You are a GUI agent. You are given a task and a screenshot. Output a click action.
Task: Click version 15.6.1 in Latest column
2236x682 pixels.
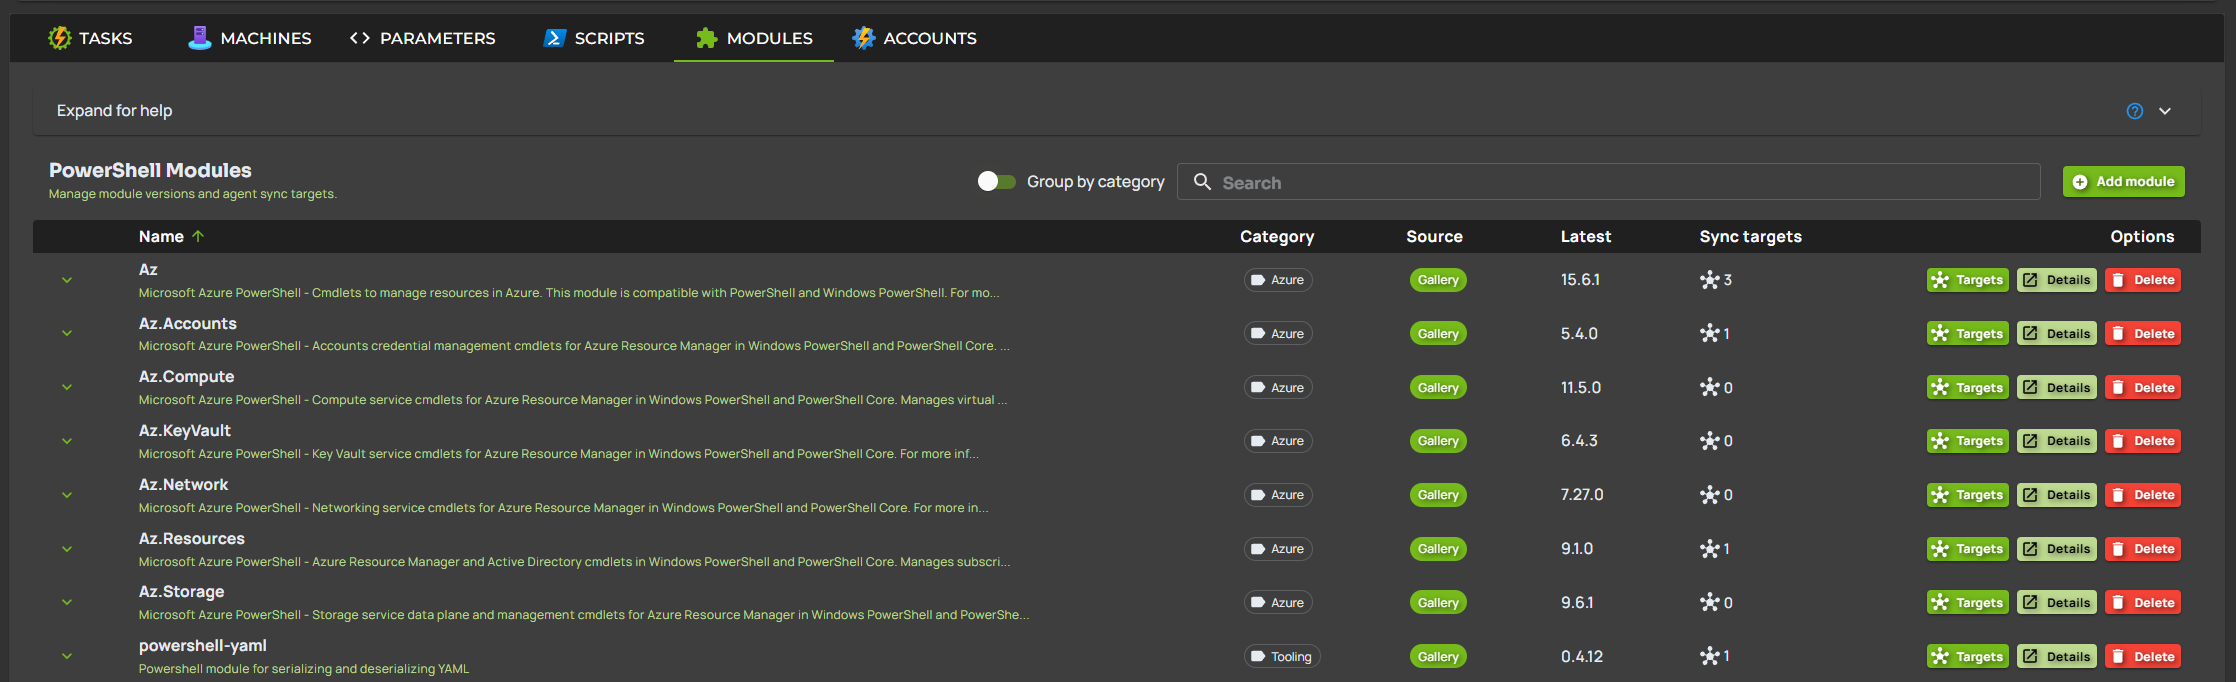[1580, 280]
